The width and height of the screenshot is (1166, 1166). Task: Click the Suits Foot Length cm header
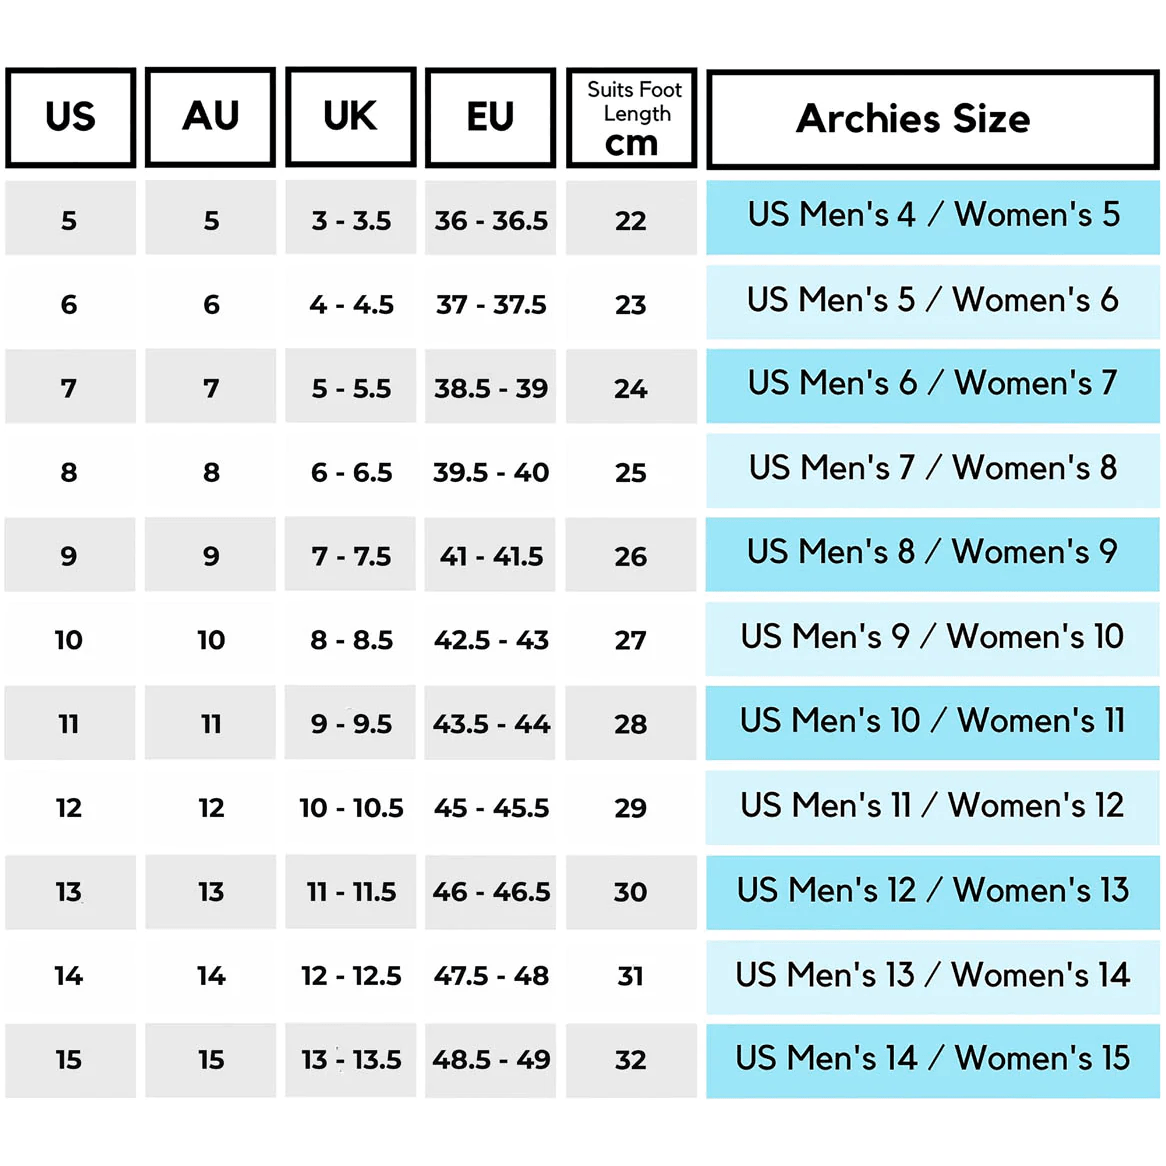(631, 118)
